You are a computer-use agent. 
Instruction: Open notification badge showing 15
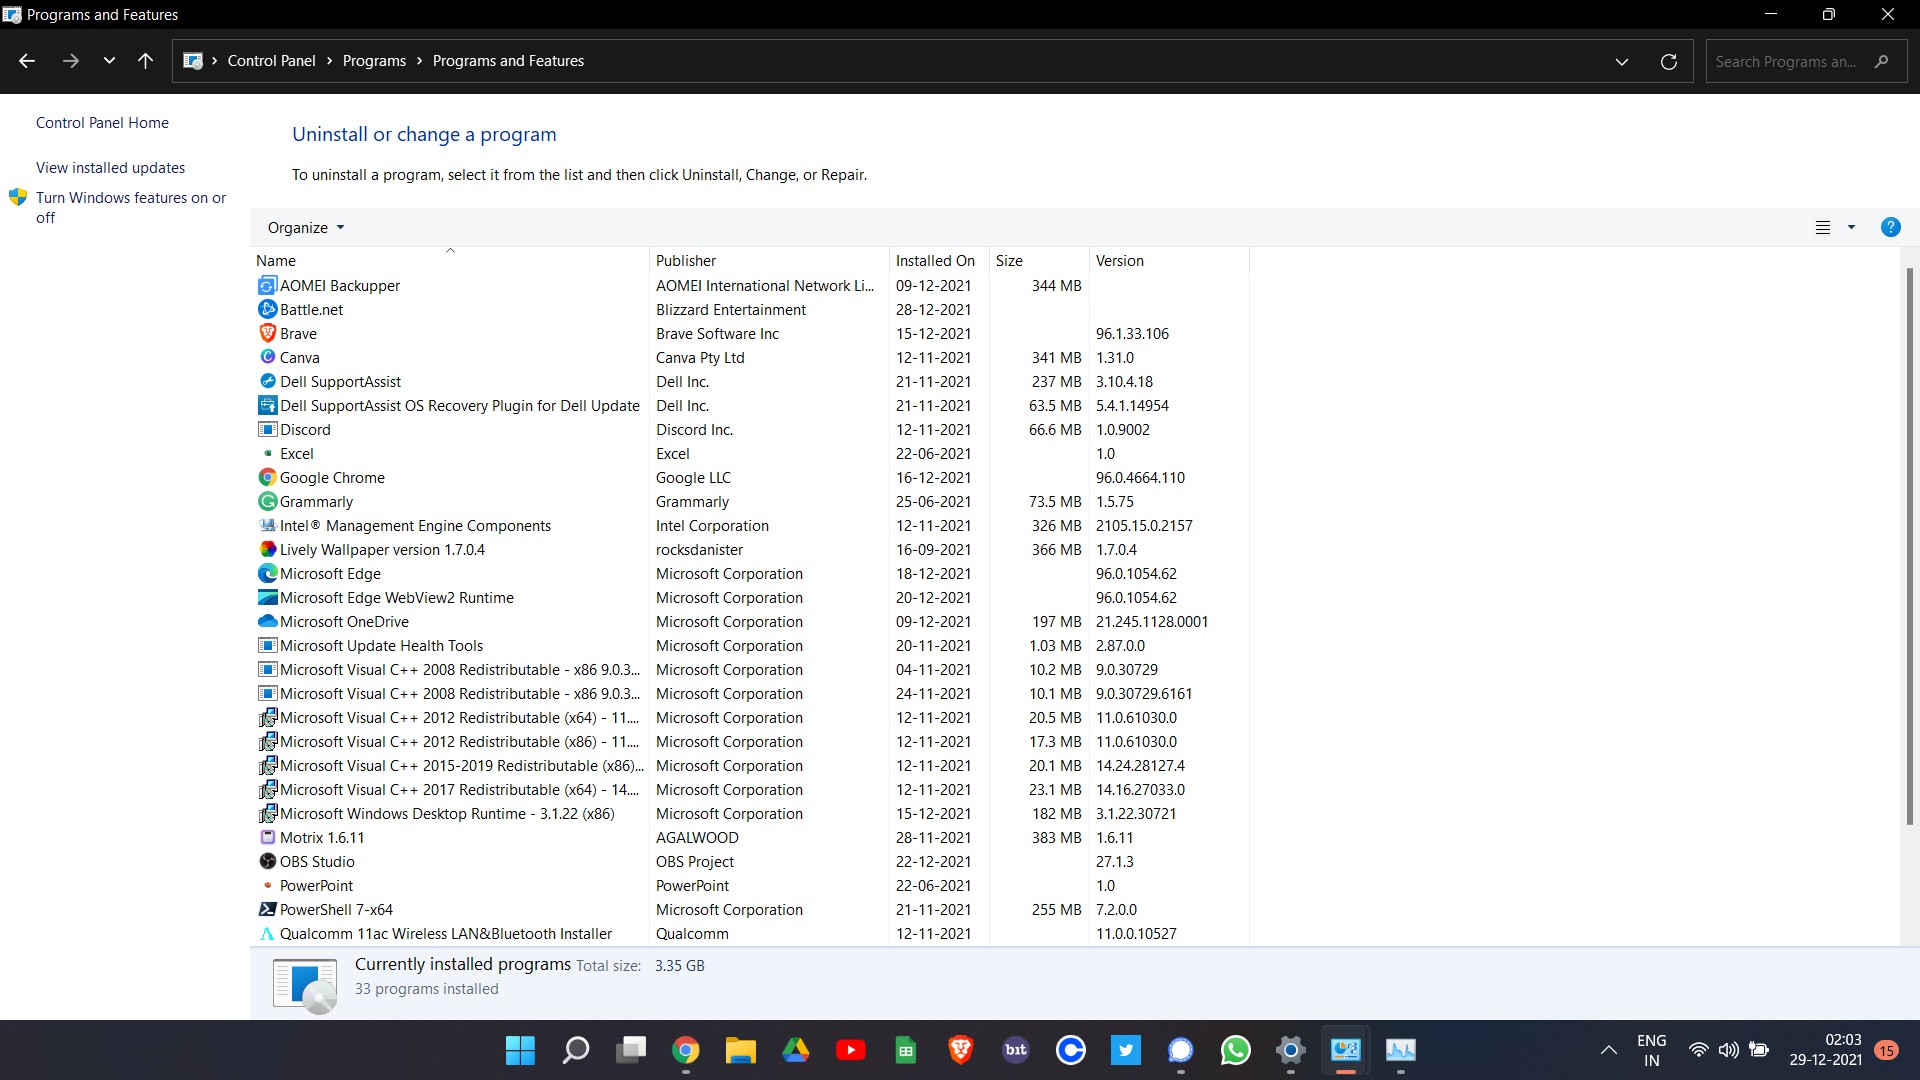pos(1887,1050)
